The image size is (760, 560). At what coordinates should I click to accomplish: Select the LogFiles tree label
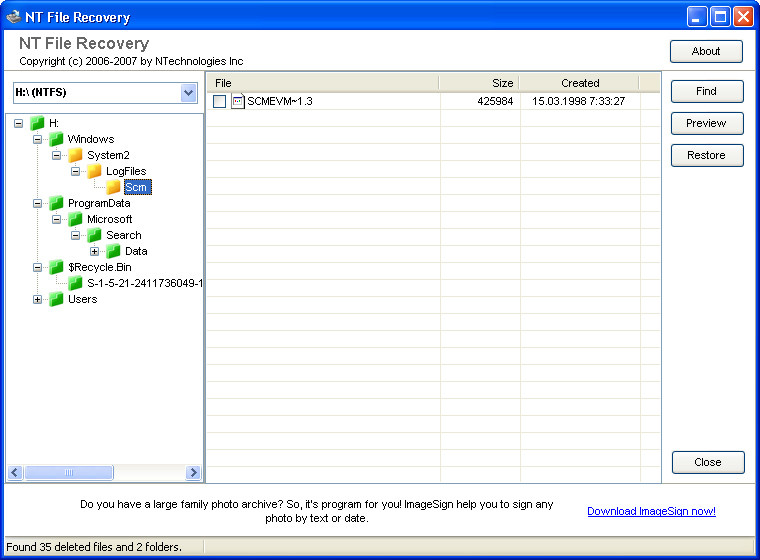126,171
